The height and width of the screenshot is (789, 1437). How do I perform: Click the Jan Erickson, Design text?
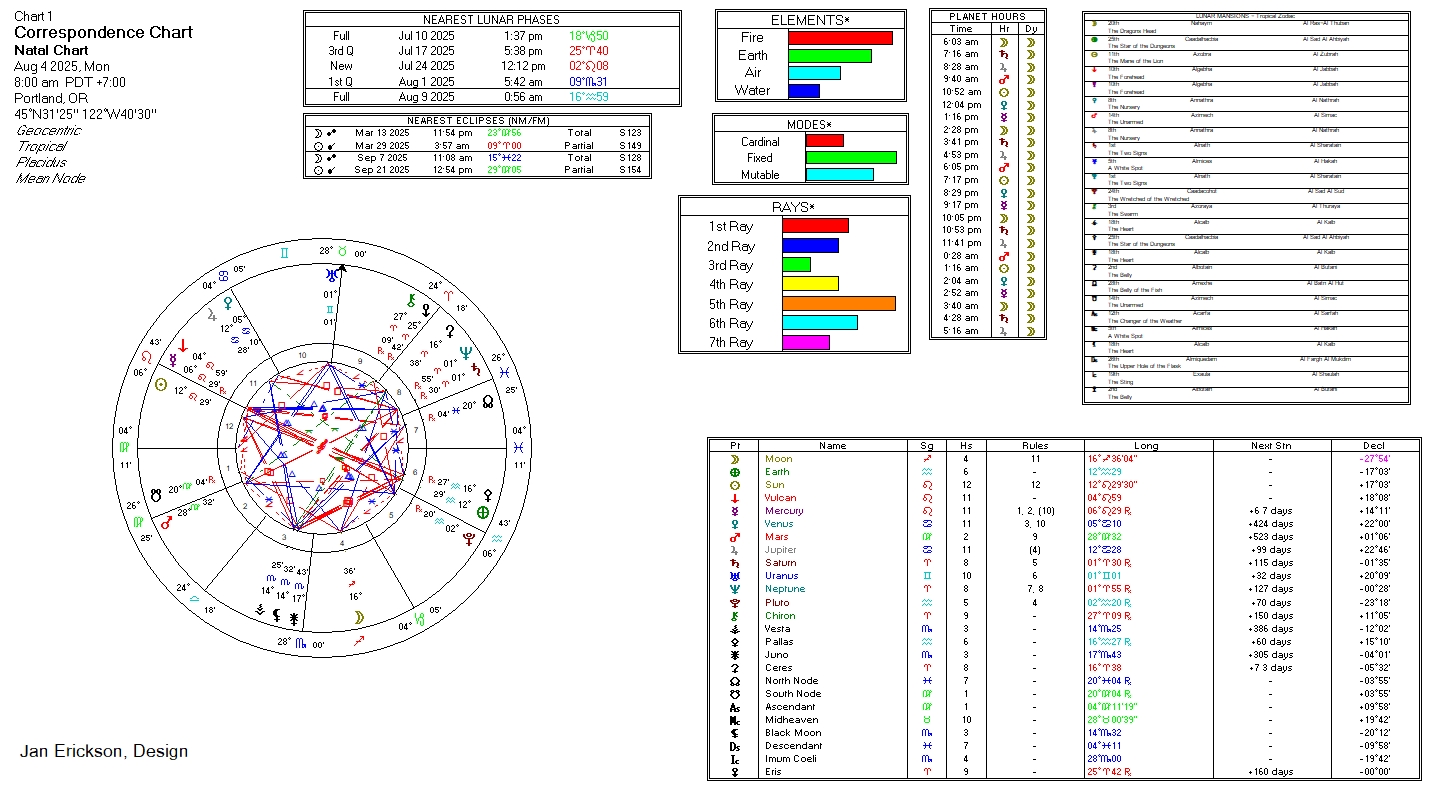click(x=104, y=751)
